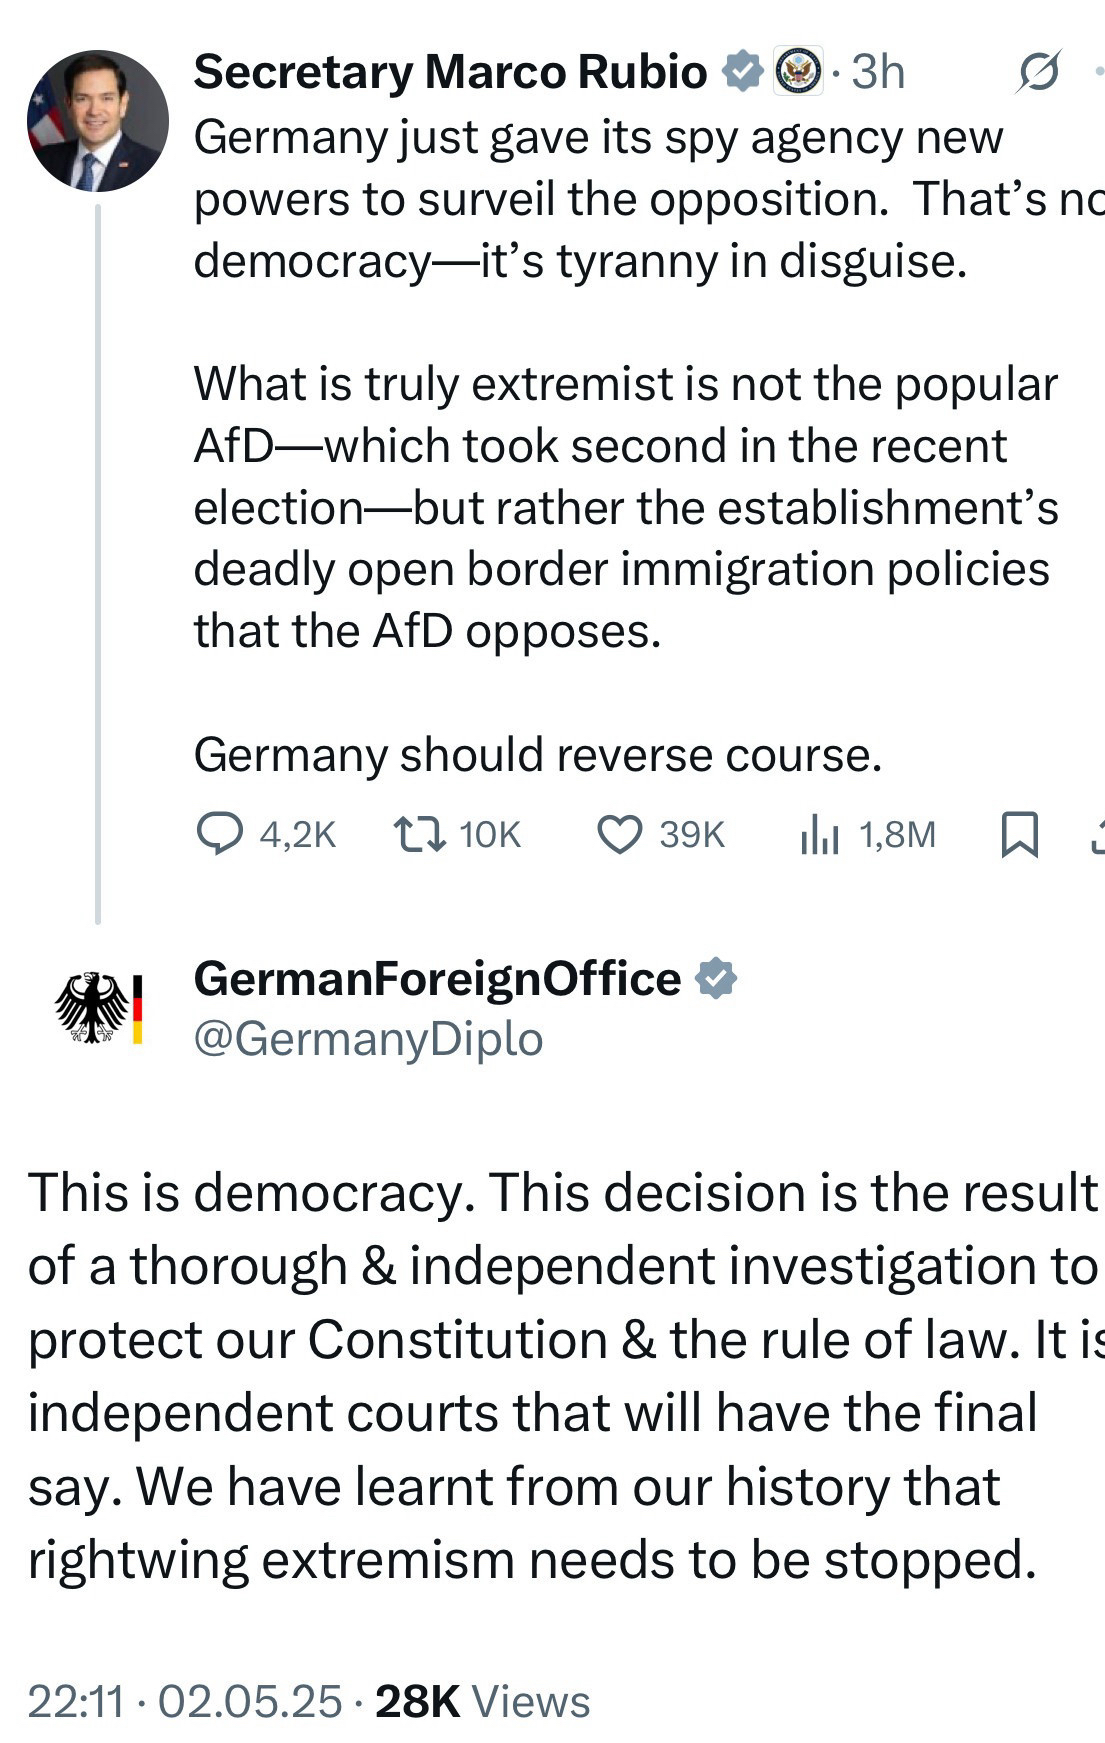Click the "Germany should reverse course." text
Screen dimensions: 1105x1743
coord(537,755)
